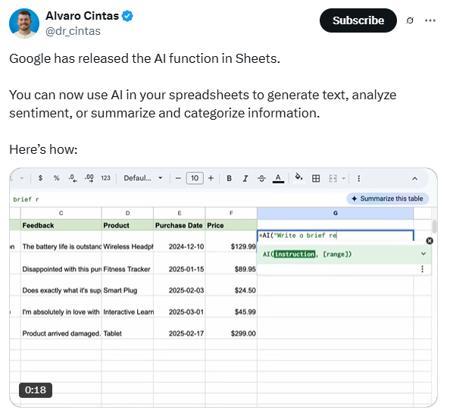Open merge cells dropdown arrow

(x=343, y=178)
